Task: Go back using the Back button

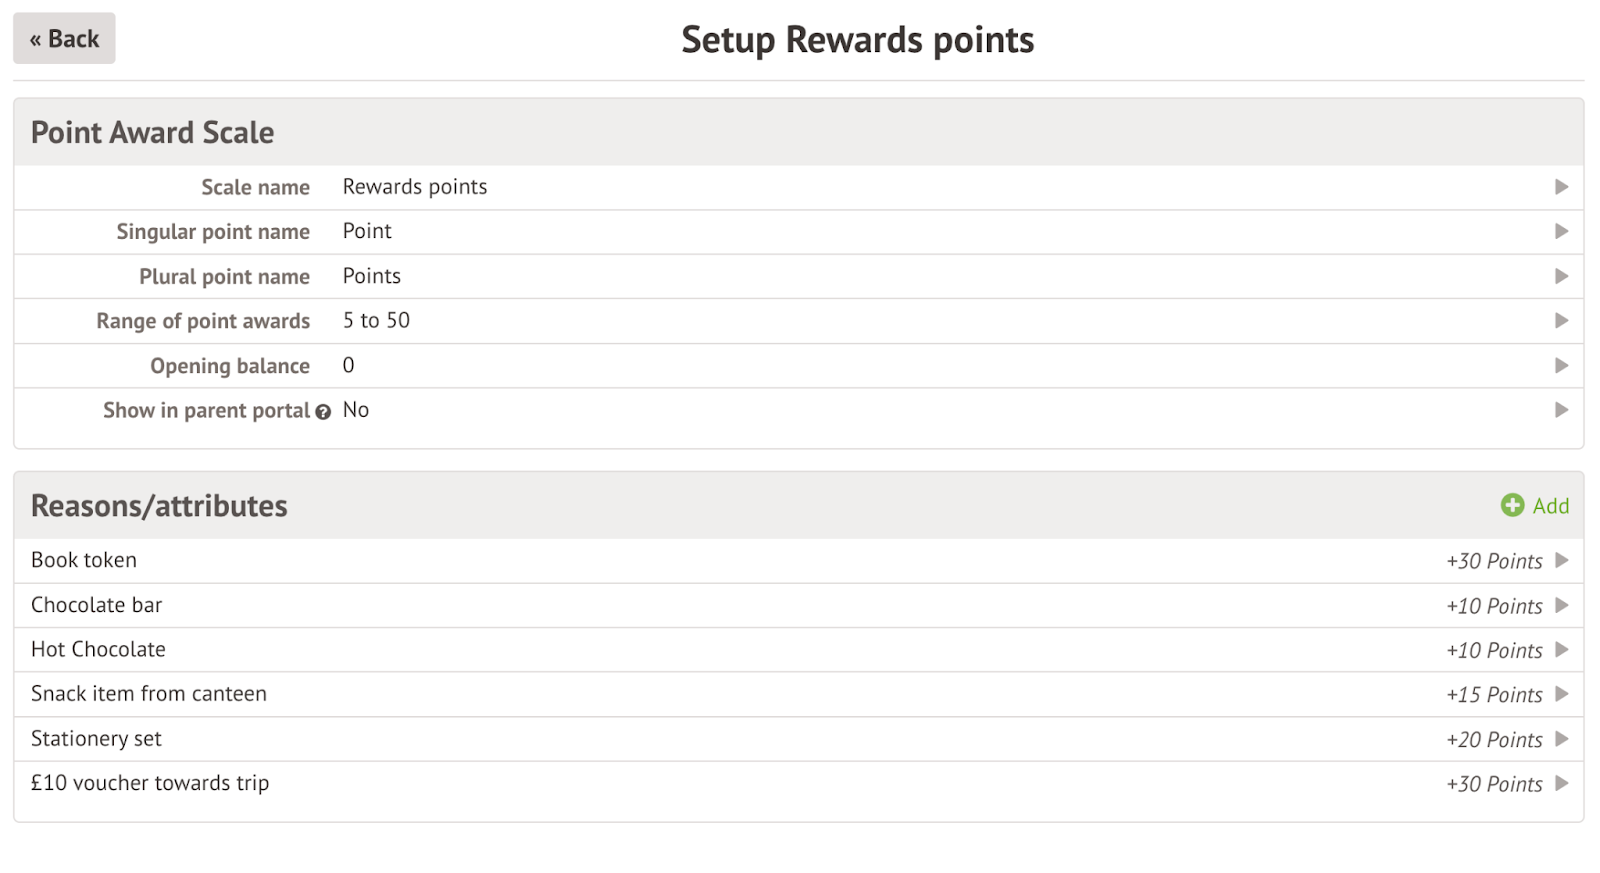Action: pyautogui.click(x=64, y=39)
